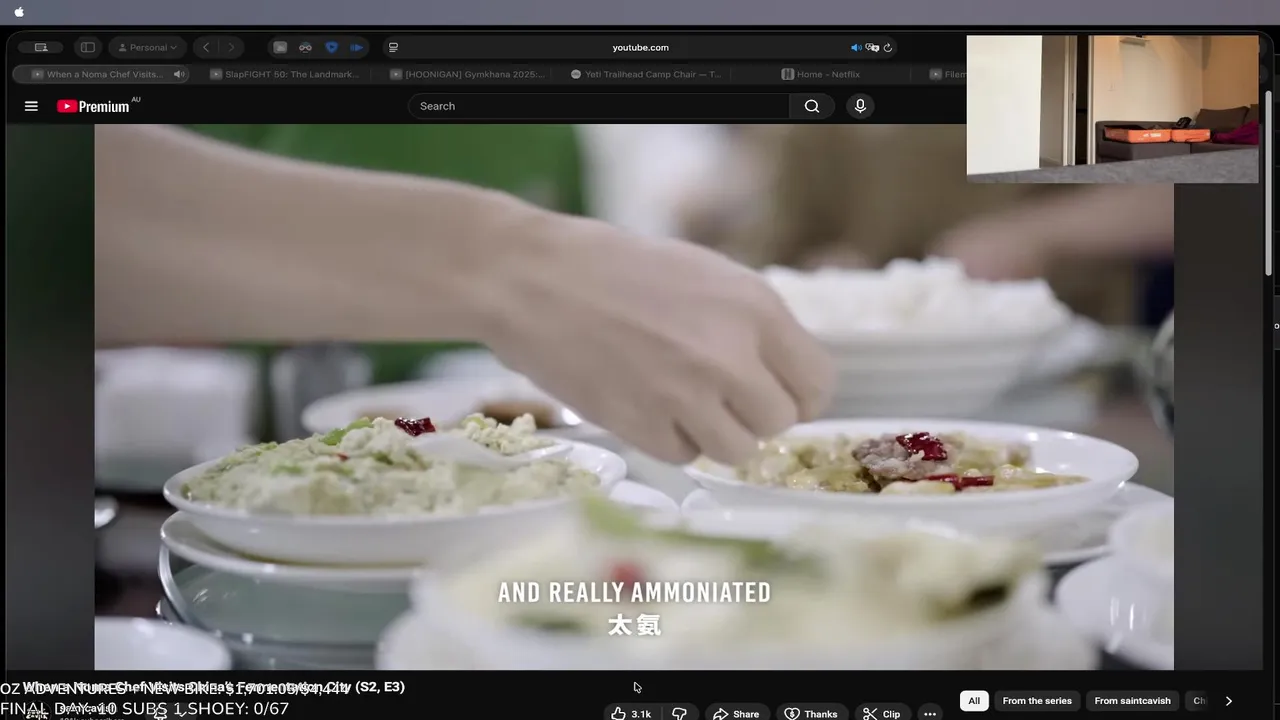Image resolution: width=1280 pixels, height=720 pixels.
Task: Click the webcam overlay thumbnail
Action: point(1112,109)
